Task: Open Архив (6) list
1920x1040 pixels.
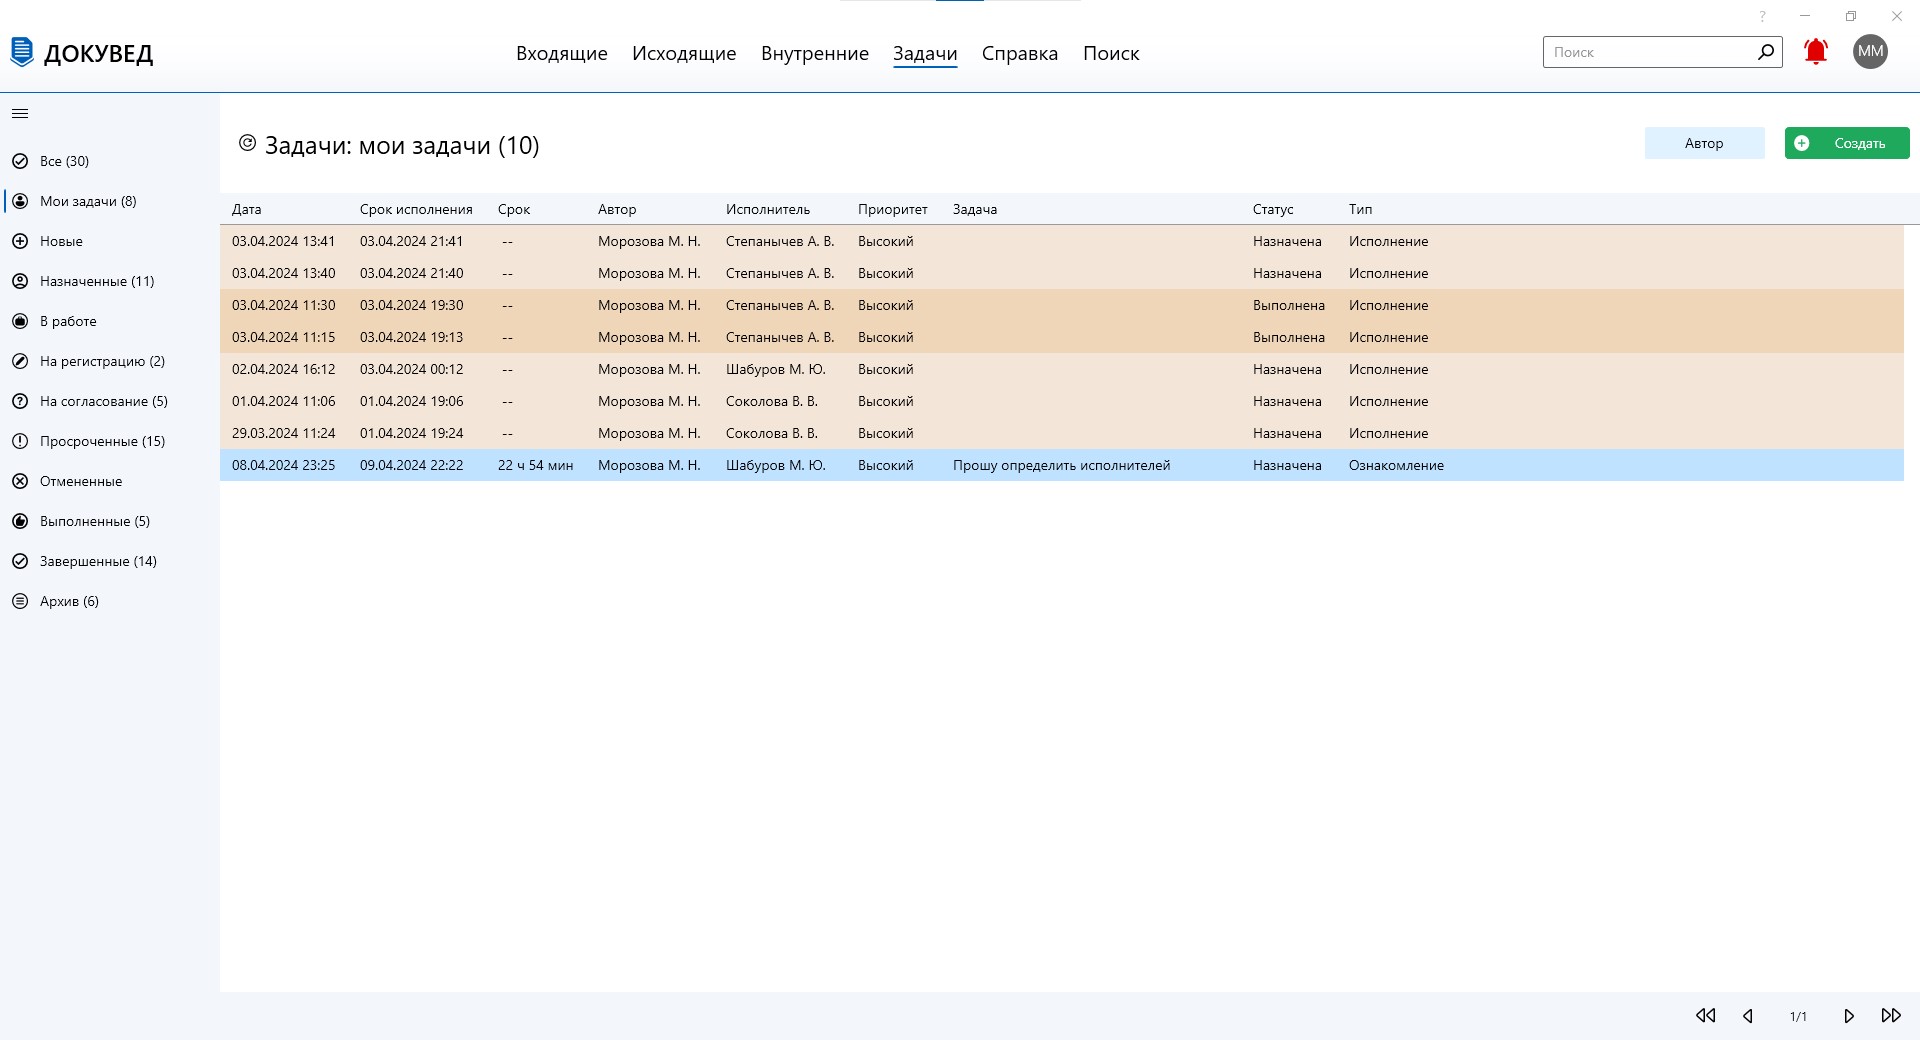Action: click(69, 601)
